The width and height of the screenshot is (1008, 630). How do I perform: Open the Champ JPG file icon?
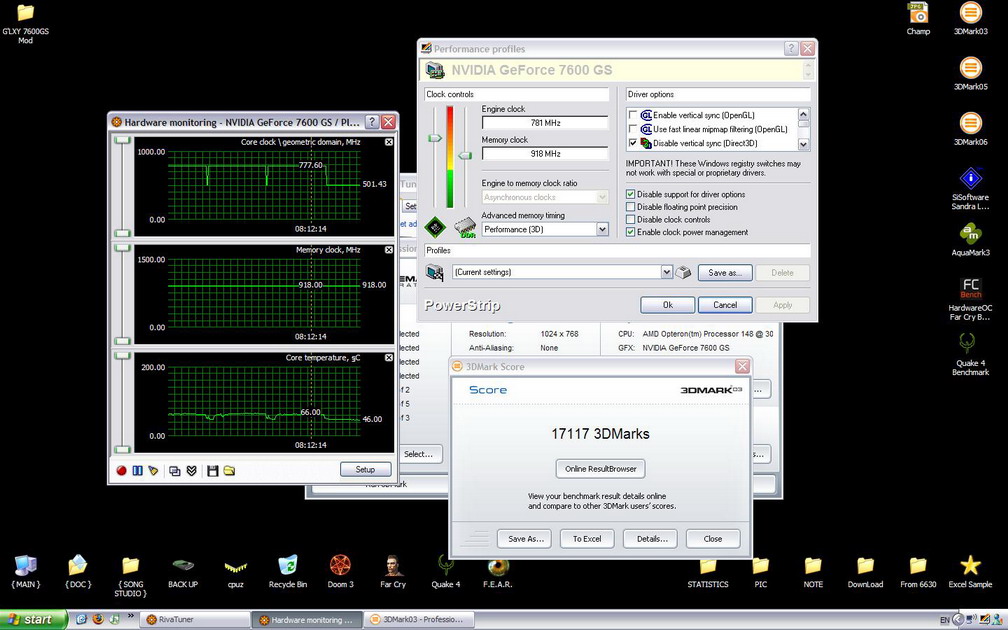pyautogui.click(x=918, y=18)
